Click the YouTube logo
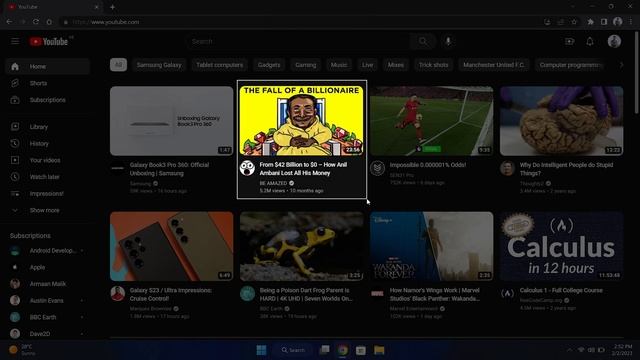This screenshot has width=640, height=360. point(49,42)
